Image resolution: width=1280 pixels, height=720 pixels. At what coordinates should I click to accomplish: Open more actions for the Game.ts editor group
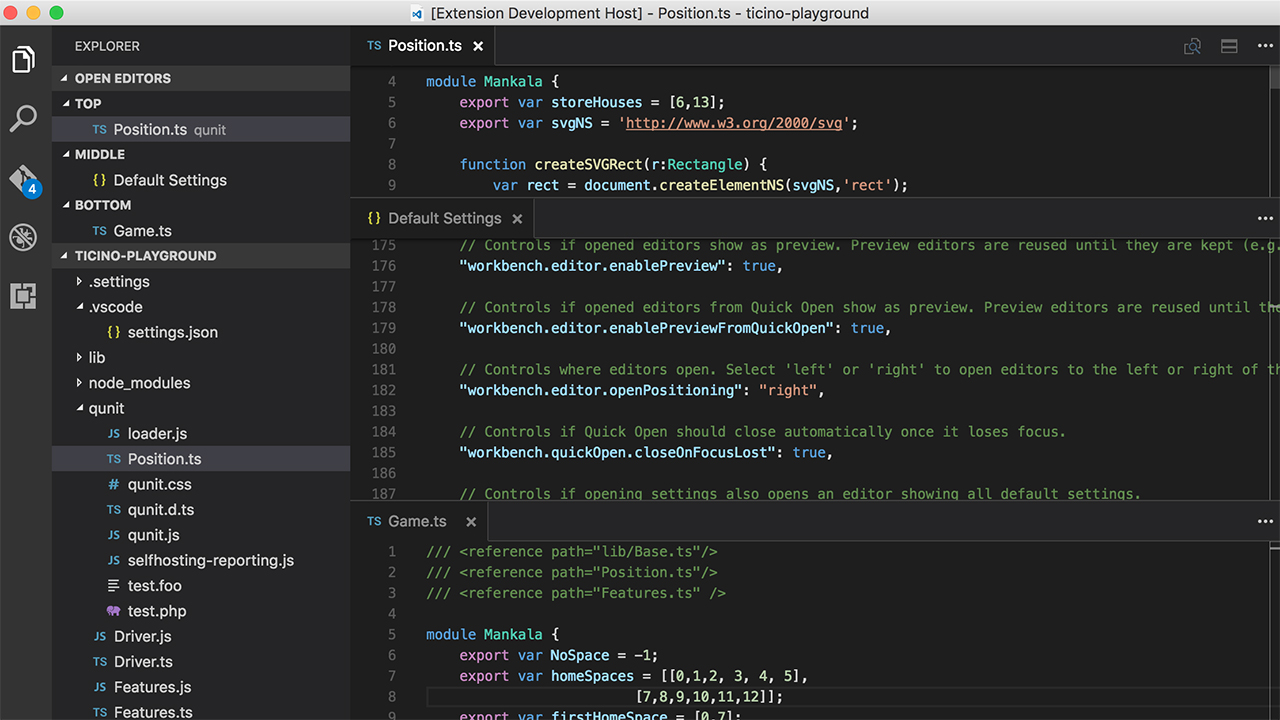[x=1265, y=521]
